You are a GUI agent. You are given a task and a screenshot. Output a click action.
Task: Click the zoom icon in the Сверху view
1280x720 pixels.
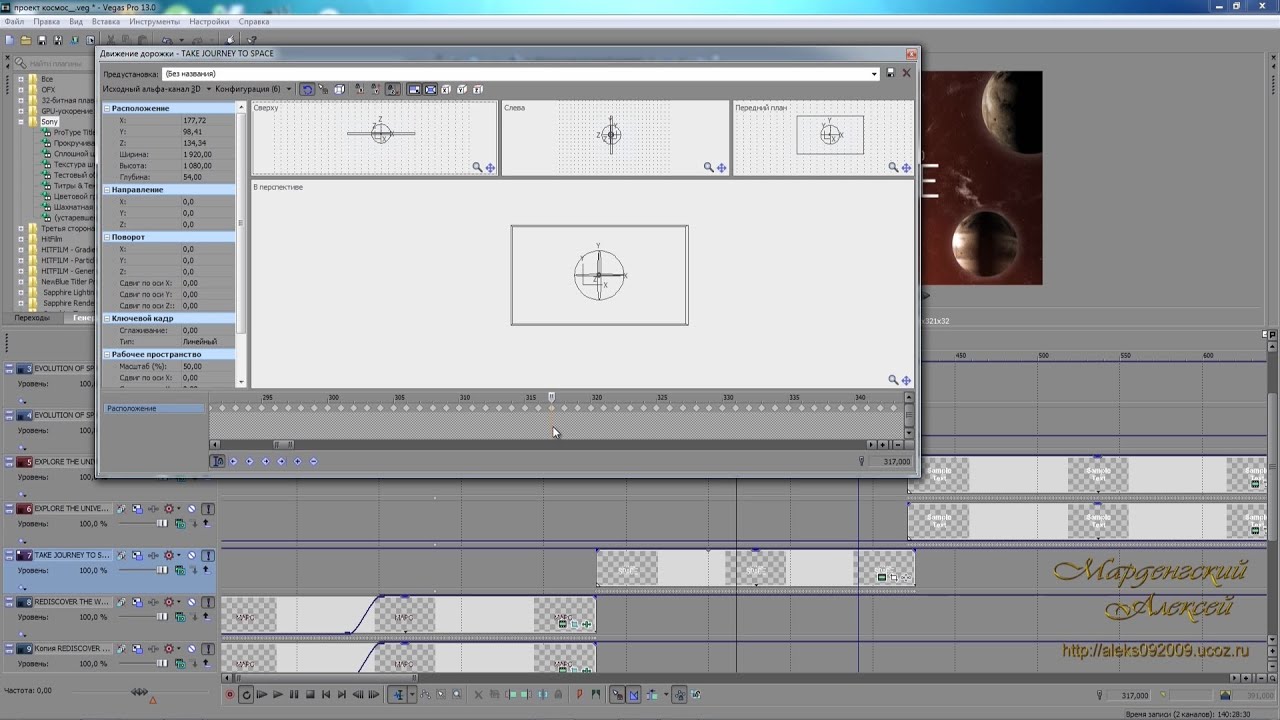477,168
